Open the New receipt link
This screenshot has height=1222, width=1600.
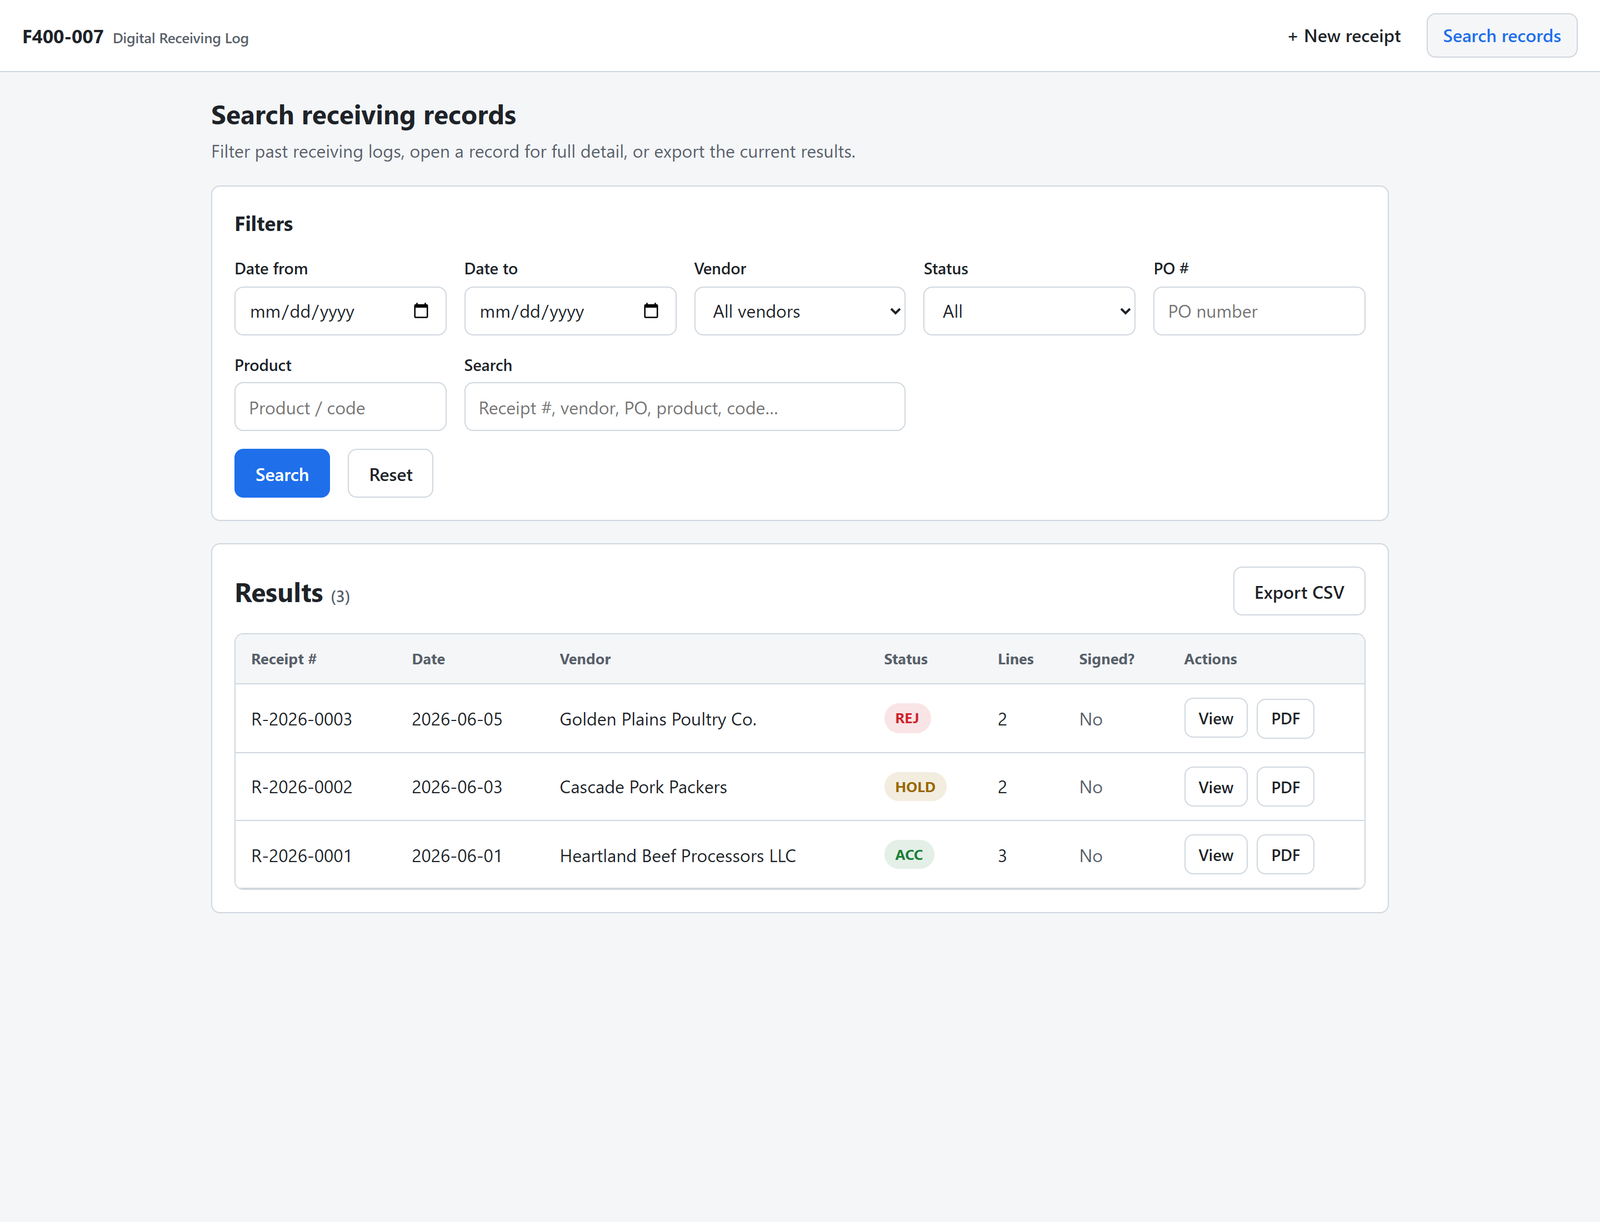click(1344, 36)
